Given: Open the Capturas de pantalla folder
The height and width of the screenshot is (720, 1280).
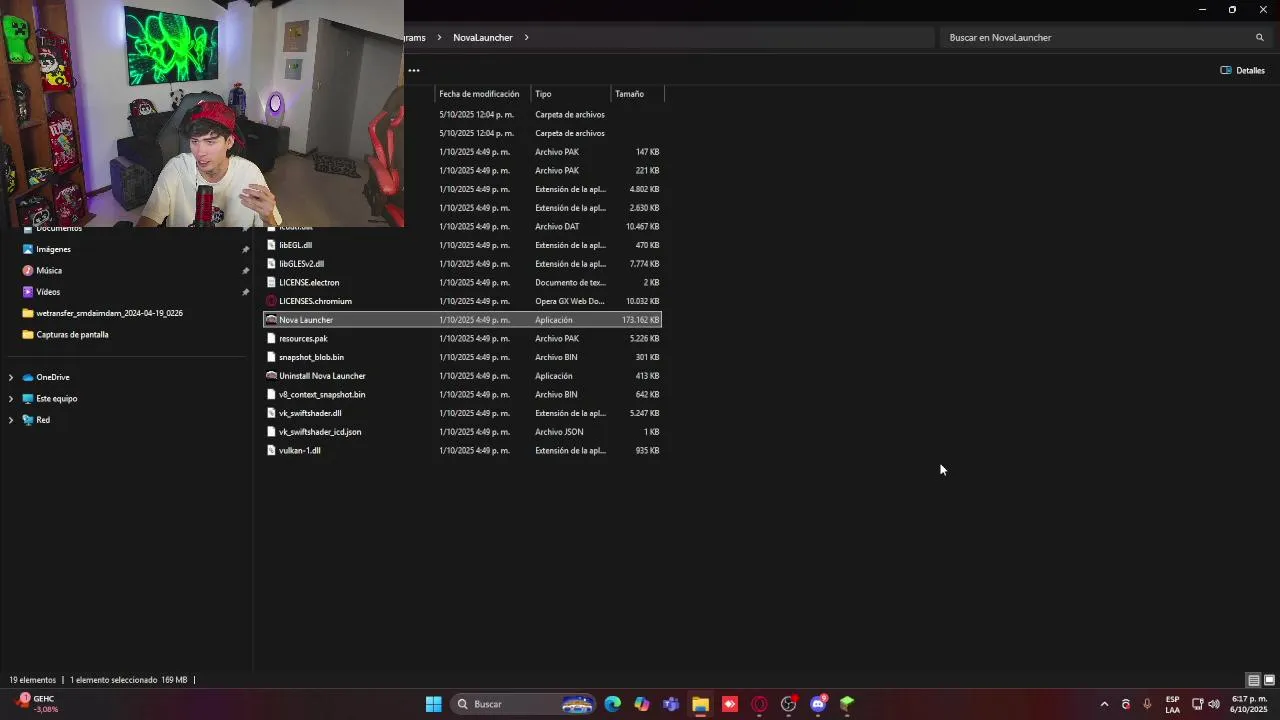Looking at the screenshot, I should click(72, 335).
